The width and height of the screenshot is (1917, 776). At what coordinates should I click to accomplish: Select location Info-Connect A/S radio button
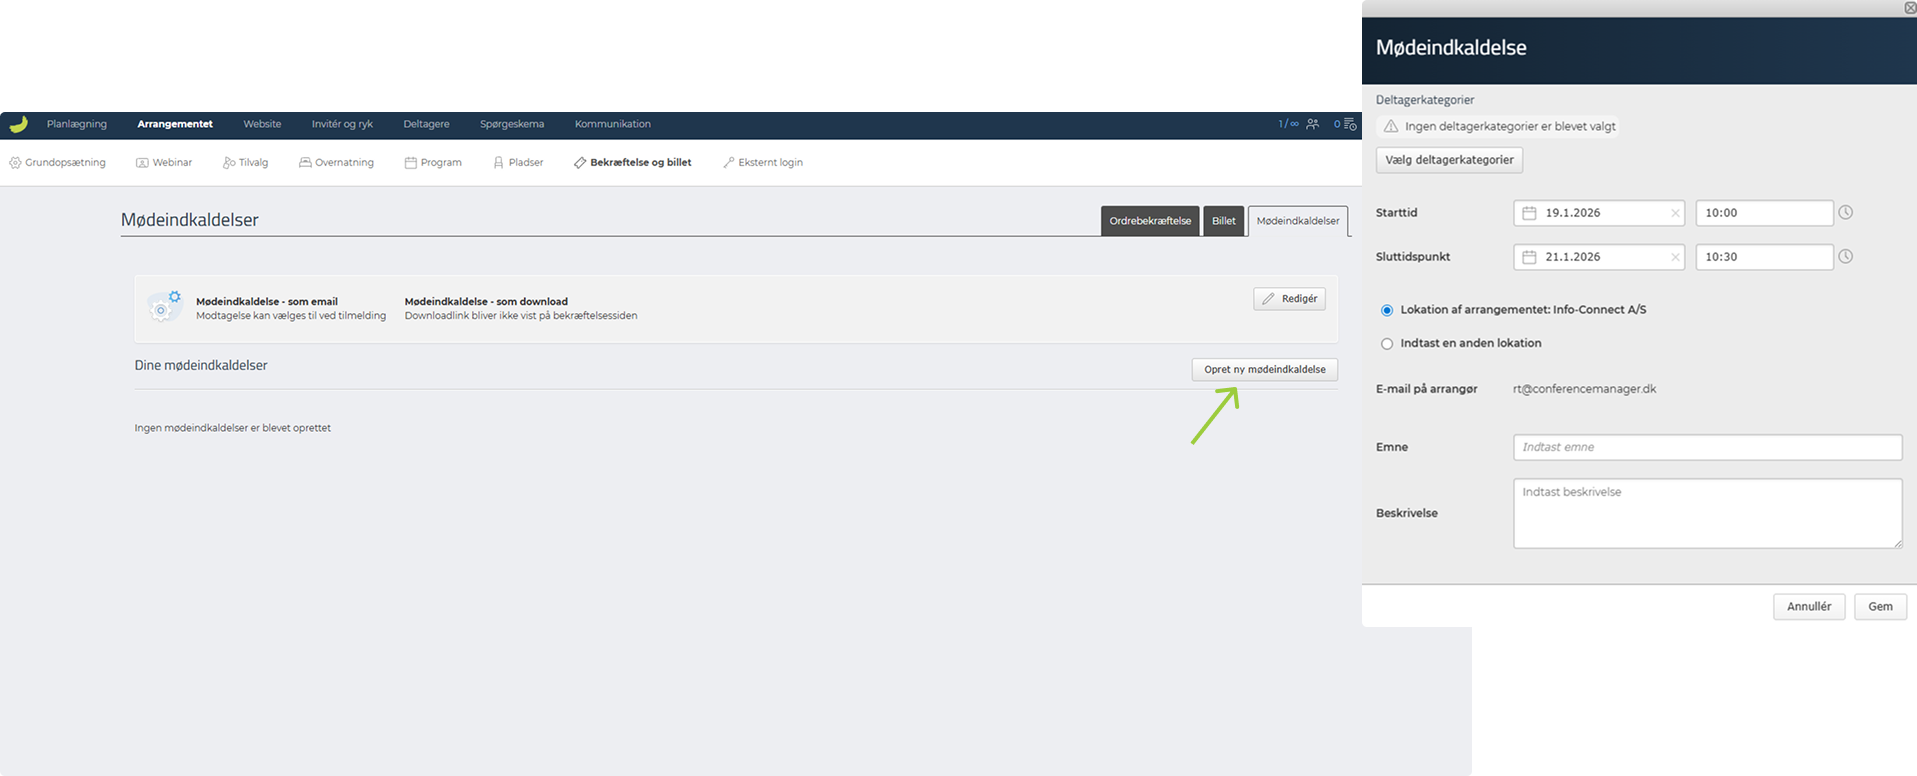[x=1387, y=310]
